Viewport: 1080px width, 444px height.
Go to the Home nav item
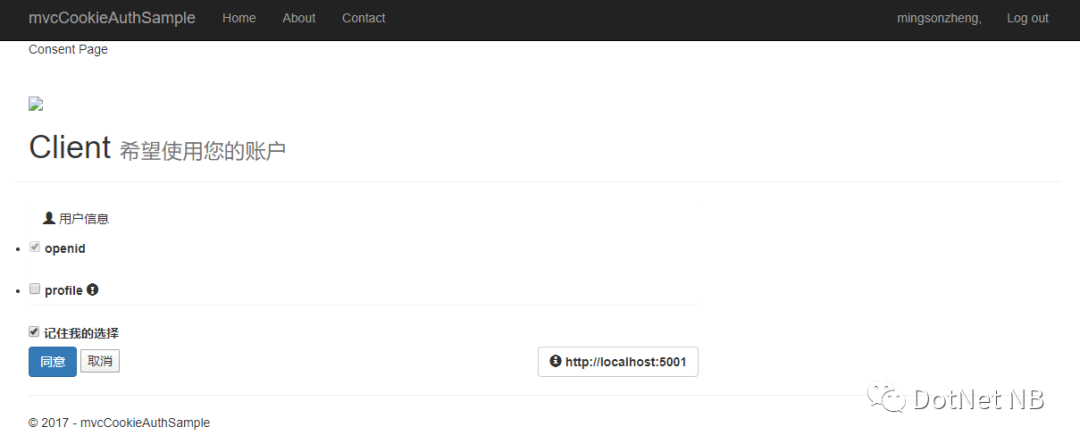coord(239,18)
